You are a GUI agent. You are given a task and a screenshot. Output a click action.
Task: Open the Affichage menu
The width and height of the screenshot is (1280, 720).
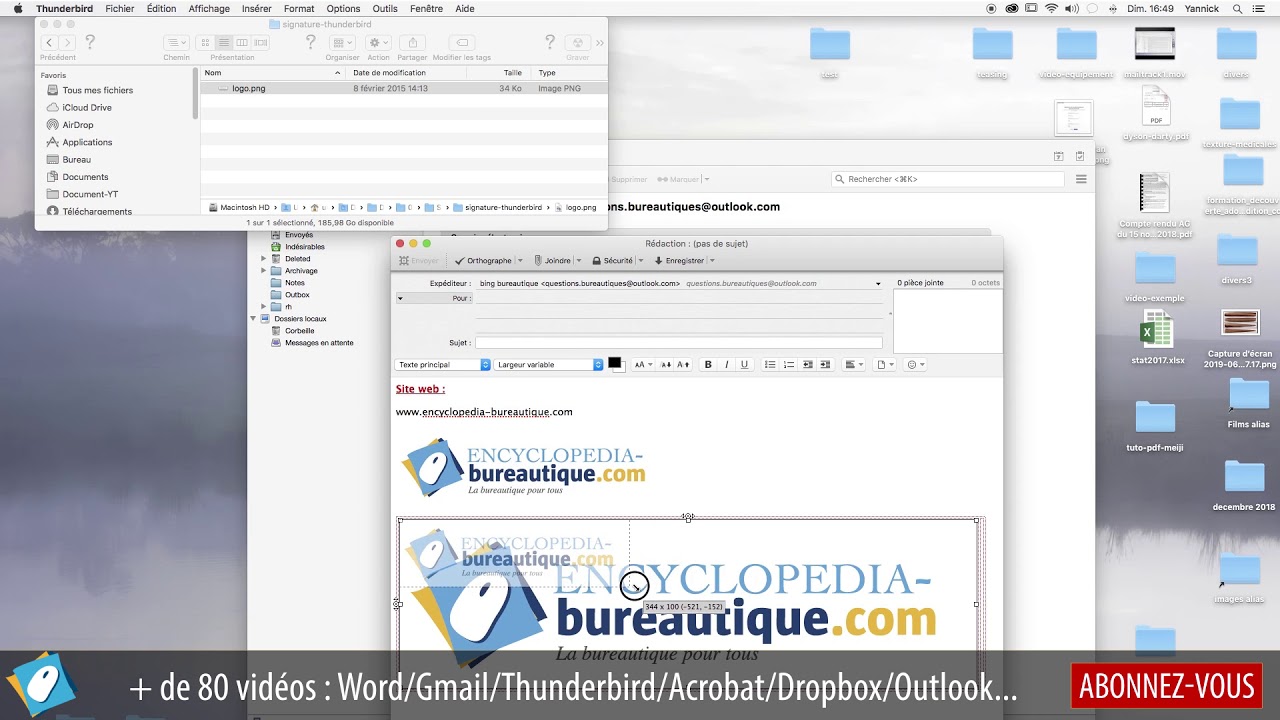(x=209, y=8)
